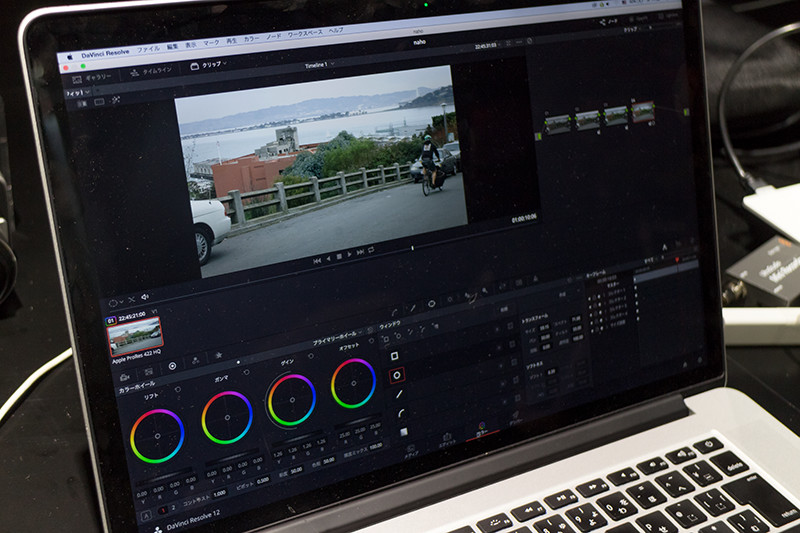The height and width of the screenshot is (533, 800).
Task: Play the clip forward
Action: tap(349, 255)
